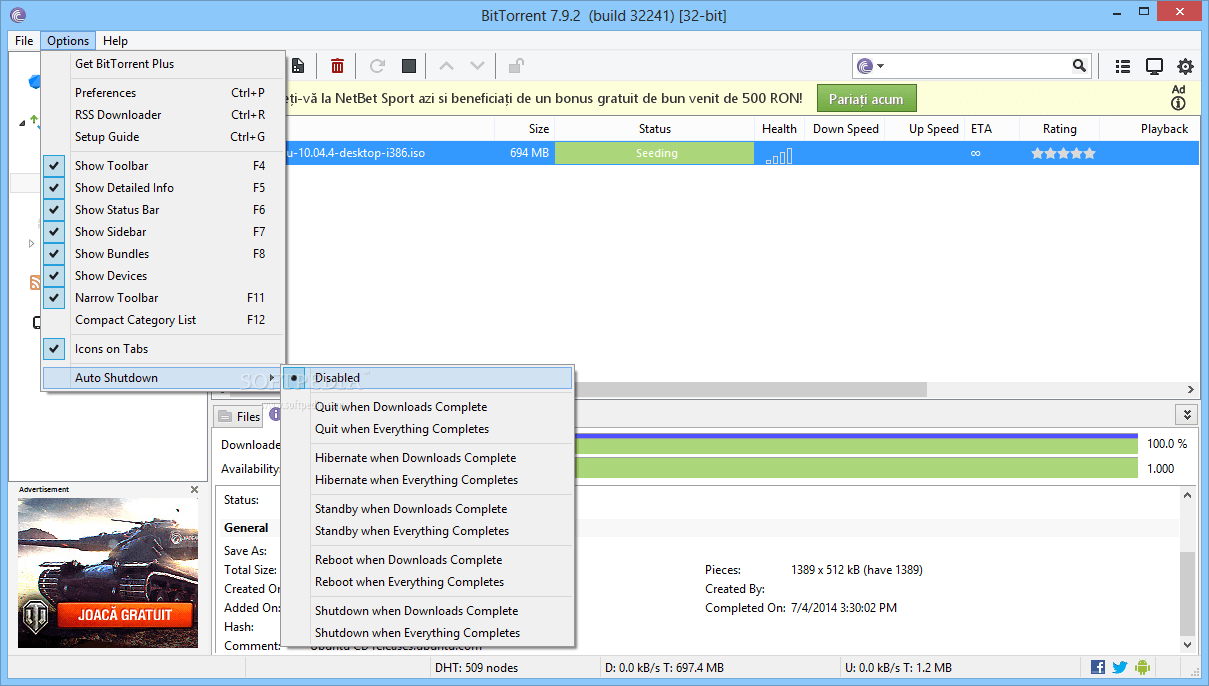1209x686 pixels.
Task: Open Preferences via the gear icon
Action: click(x=1185, y=66)
